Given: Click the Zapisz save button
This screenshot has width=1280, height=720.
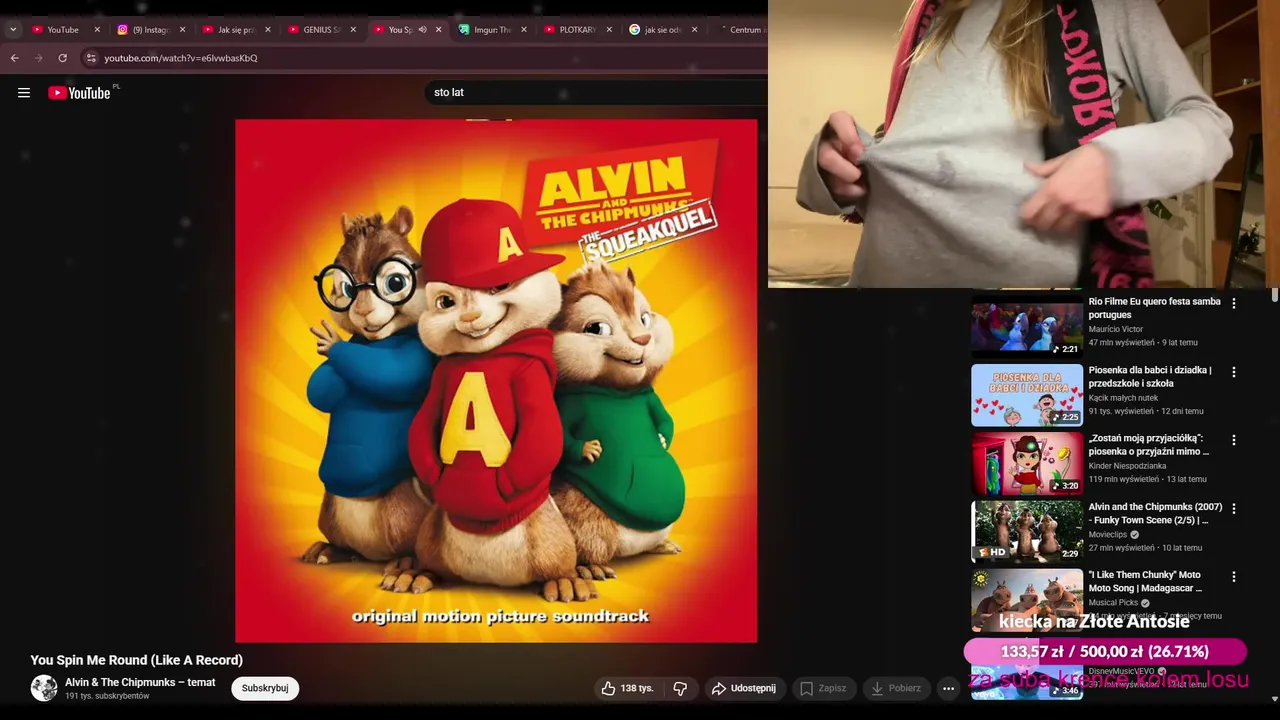Looking at the screenshot, I should click(x=823, y=688).
